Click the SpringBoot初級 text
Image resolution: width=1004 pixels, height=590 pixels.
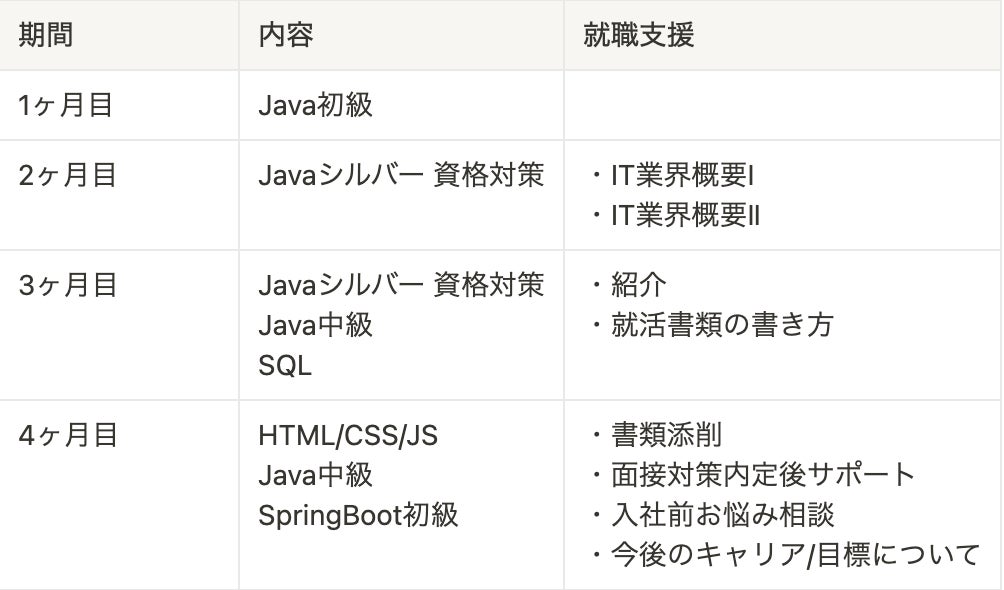pyautogui.click(x=358, y=514)
